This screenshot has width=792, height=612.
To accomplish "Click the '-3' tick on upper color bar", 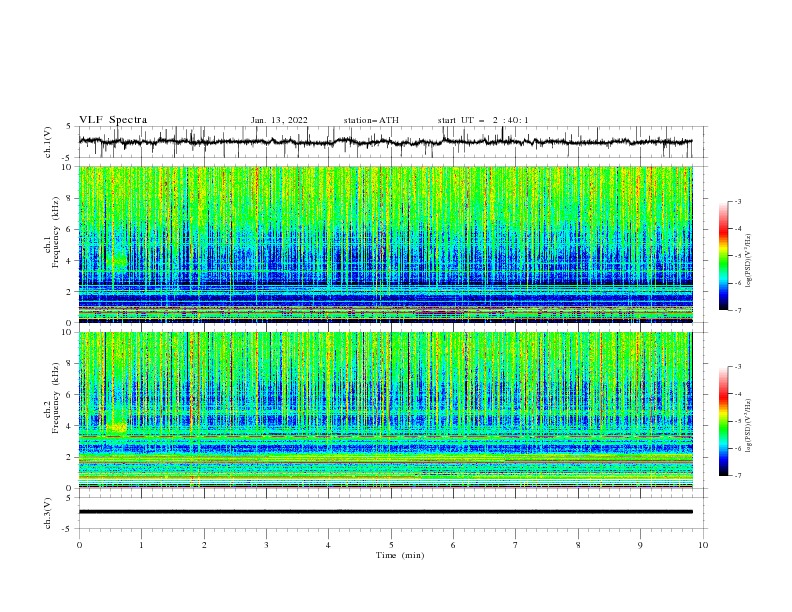I will [737, 201].
